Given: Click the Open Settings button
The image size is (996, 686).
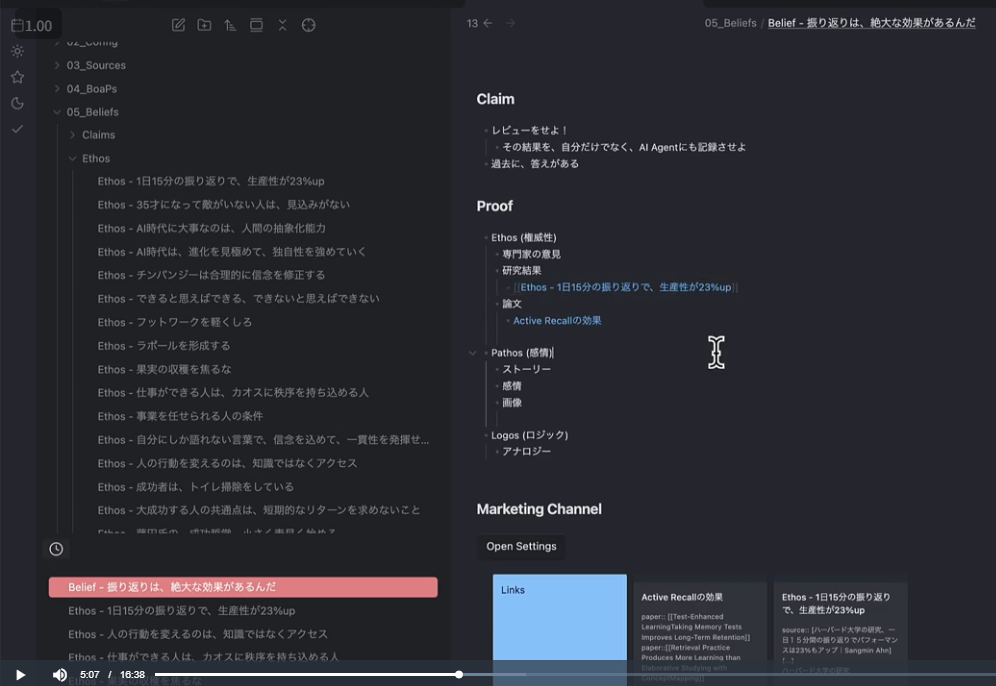Looking at the screenshot, I should [x=521, y=547].
